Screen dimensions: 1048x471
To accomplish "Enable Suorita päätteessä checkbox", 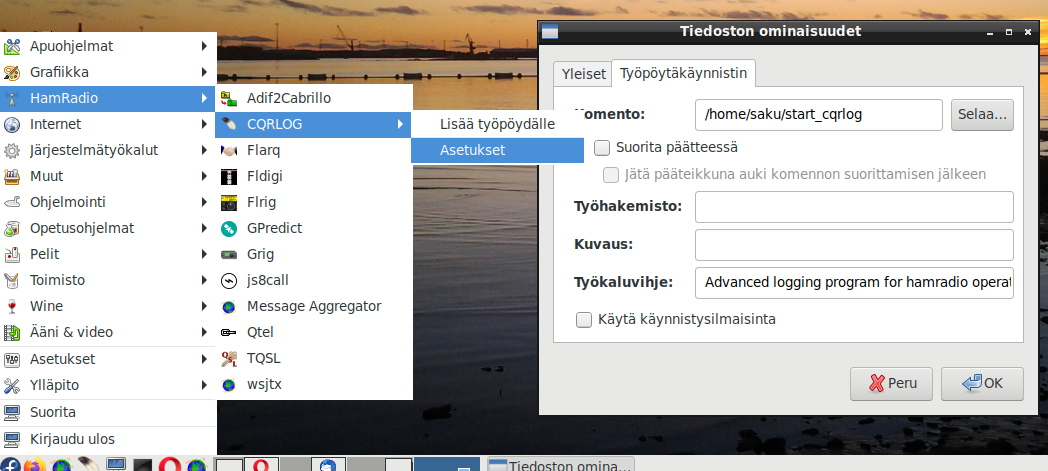I will point(602,147).
